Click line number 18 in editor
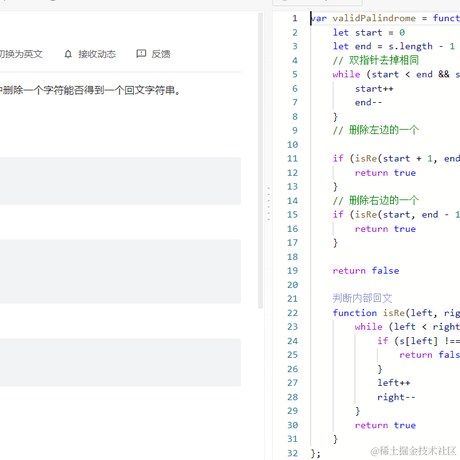The image size is (460, 460). pos(292,257)
